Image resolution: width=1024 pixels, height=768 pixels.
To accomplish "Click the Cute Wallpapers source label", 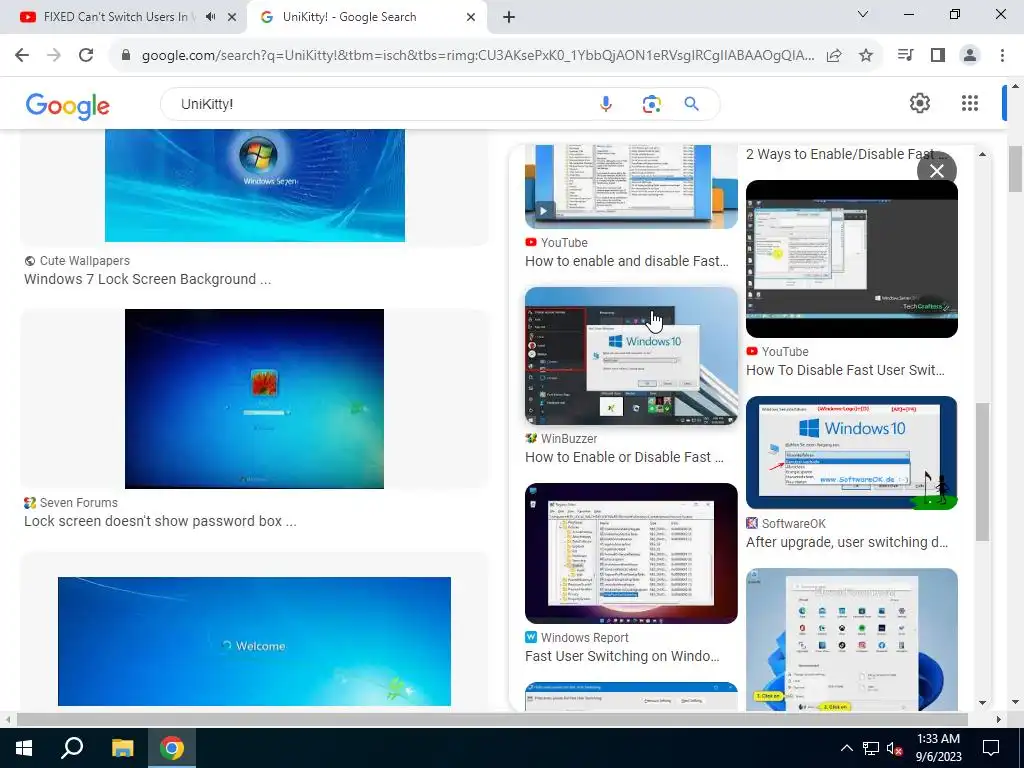I will tap(85, 261).
